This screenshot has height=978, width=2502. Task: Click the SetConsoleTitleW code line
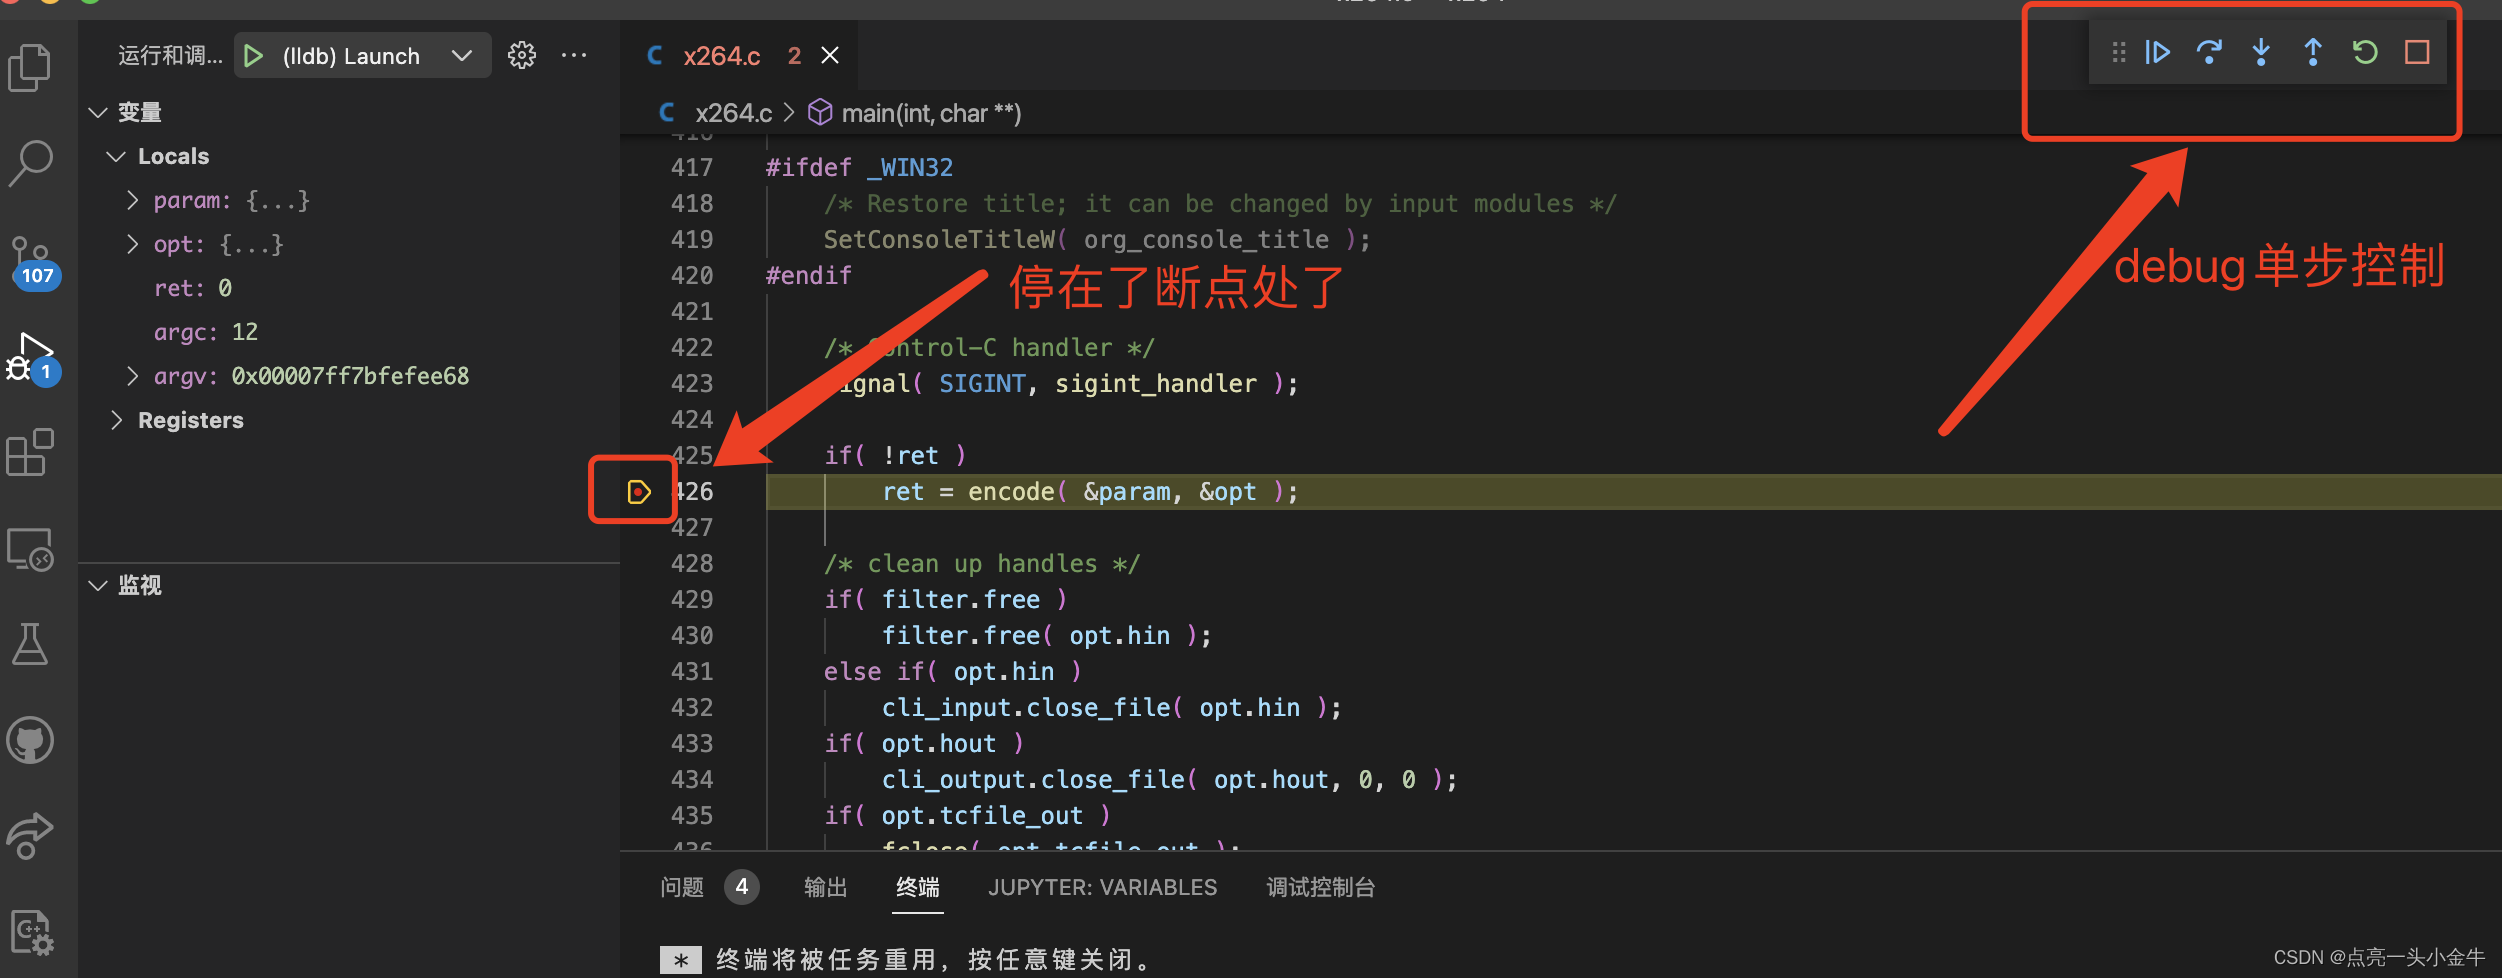1097,239
